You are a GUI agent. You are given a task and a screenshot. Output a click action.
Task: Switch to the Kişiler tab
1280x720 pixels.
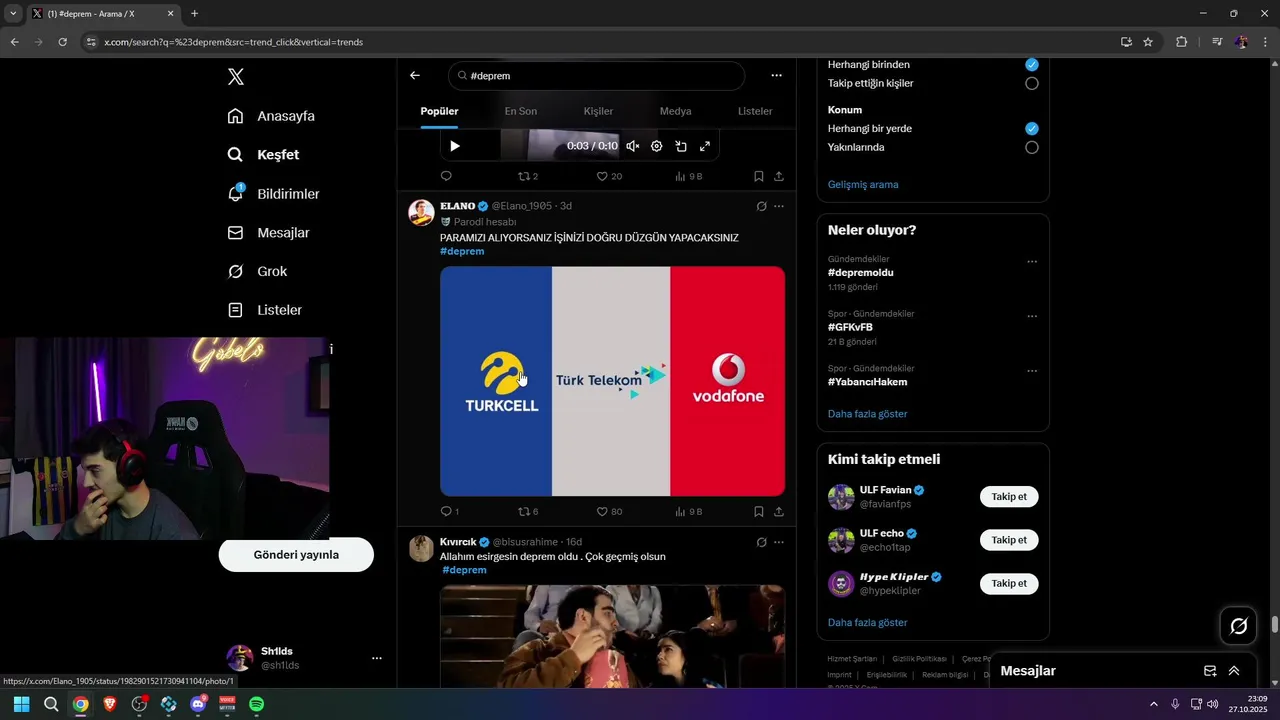pos(598,111)
